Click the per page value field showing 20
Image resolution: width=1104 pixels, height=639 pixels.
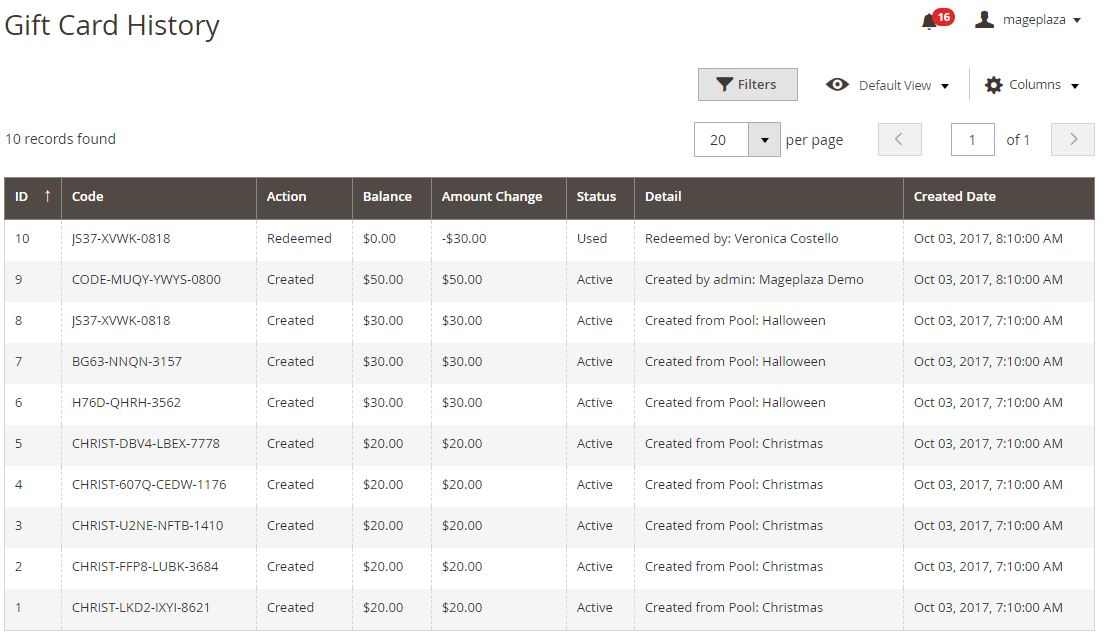coord(721,140)
